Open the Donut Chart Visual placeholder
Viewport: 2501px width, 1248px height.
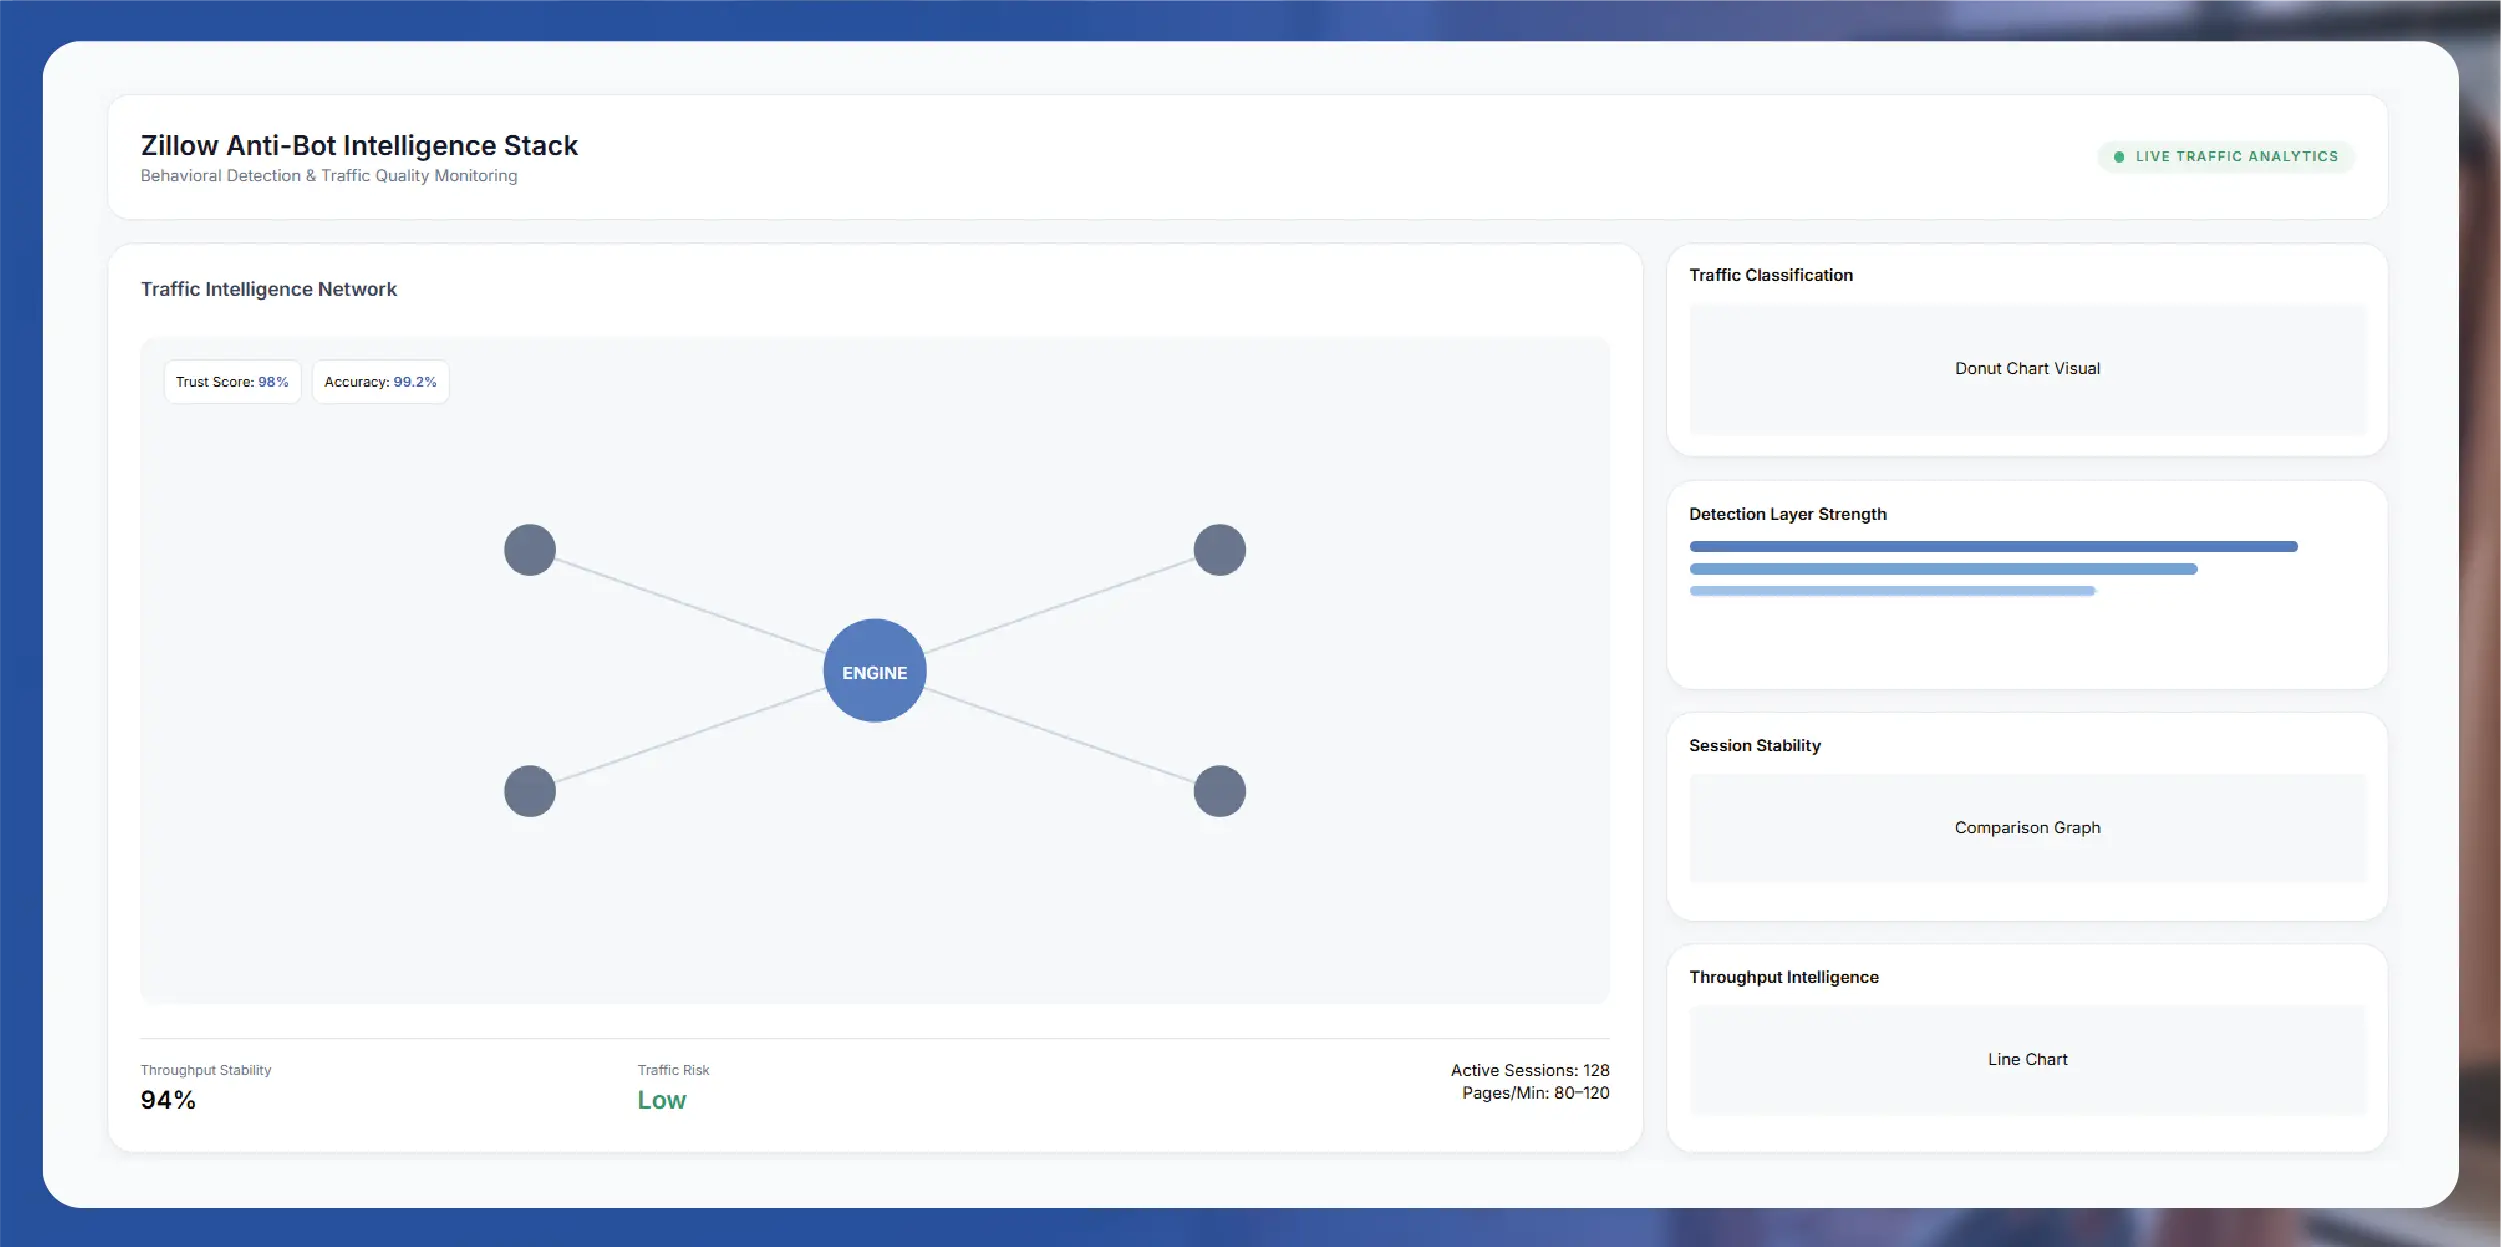pyautogui.click(x=2028, y=369)
